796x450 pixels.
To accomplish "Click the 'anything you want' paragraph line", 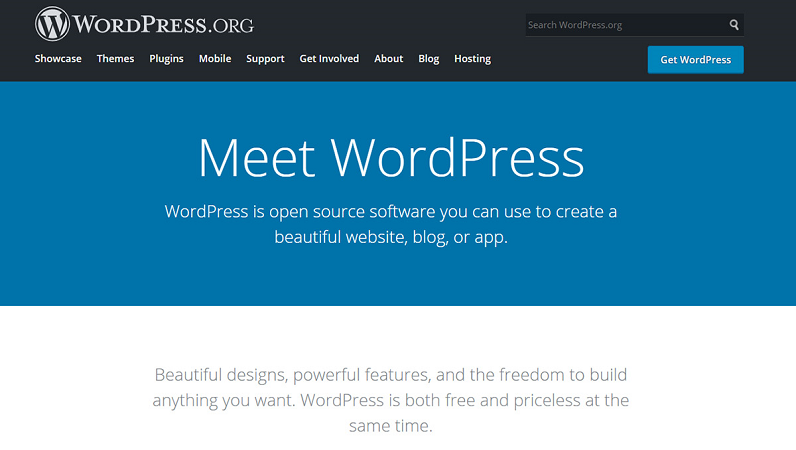I will coord(391,400).
